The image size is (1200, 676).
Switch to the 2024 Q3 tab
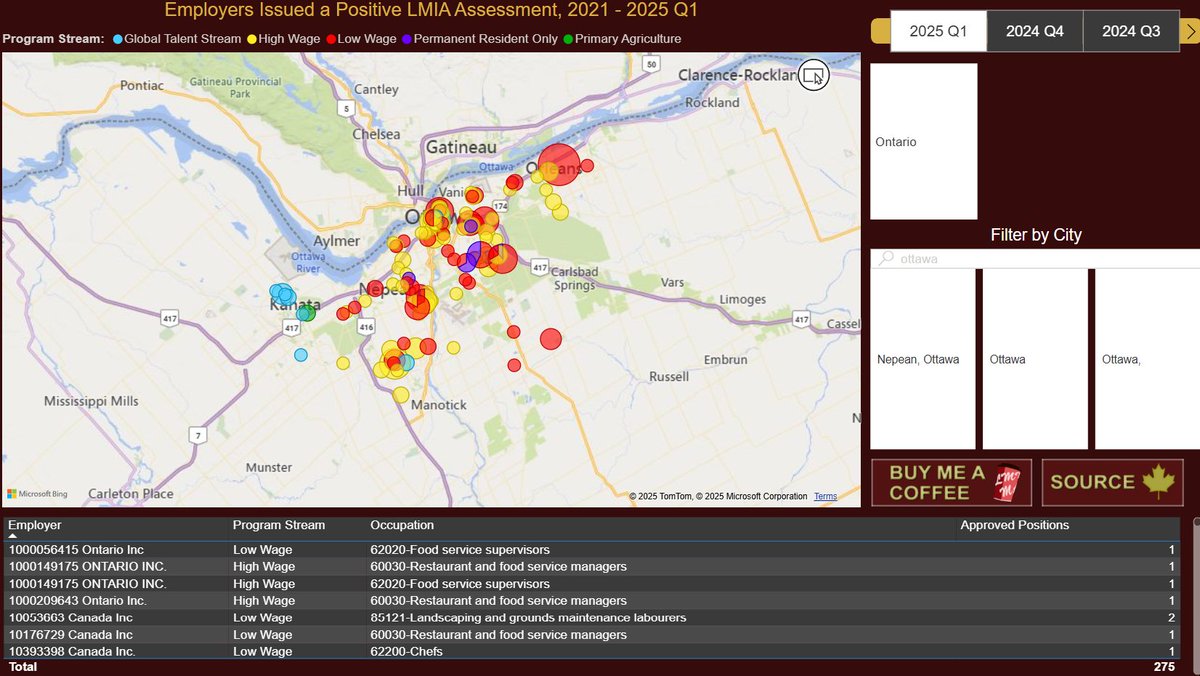pos(1131,31)
